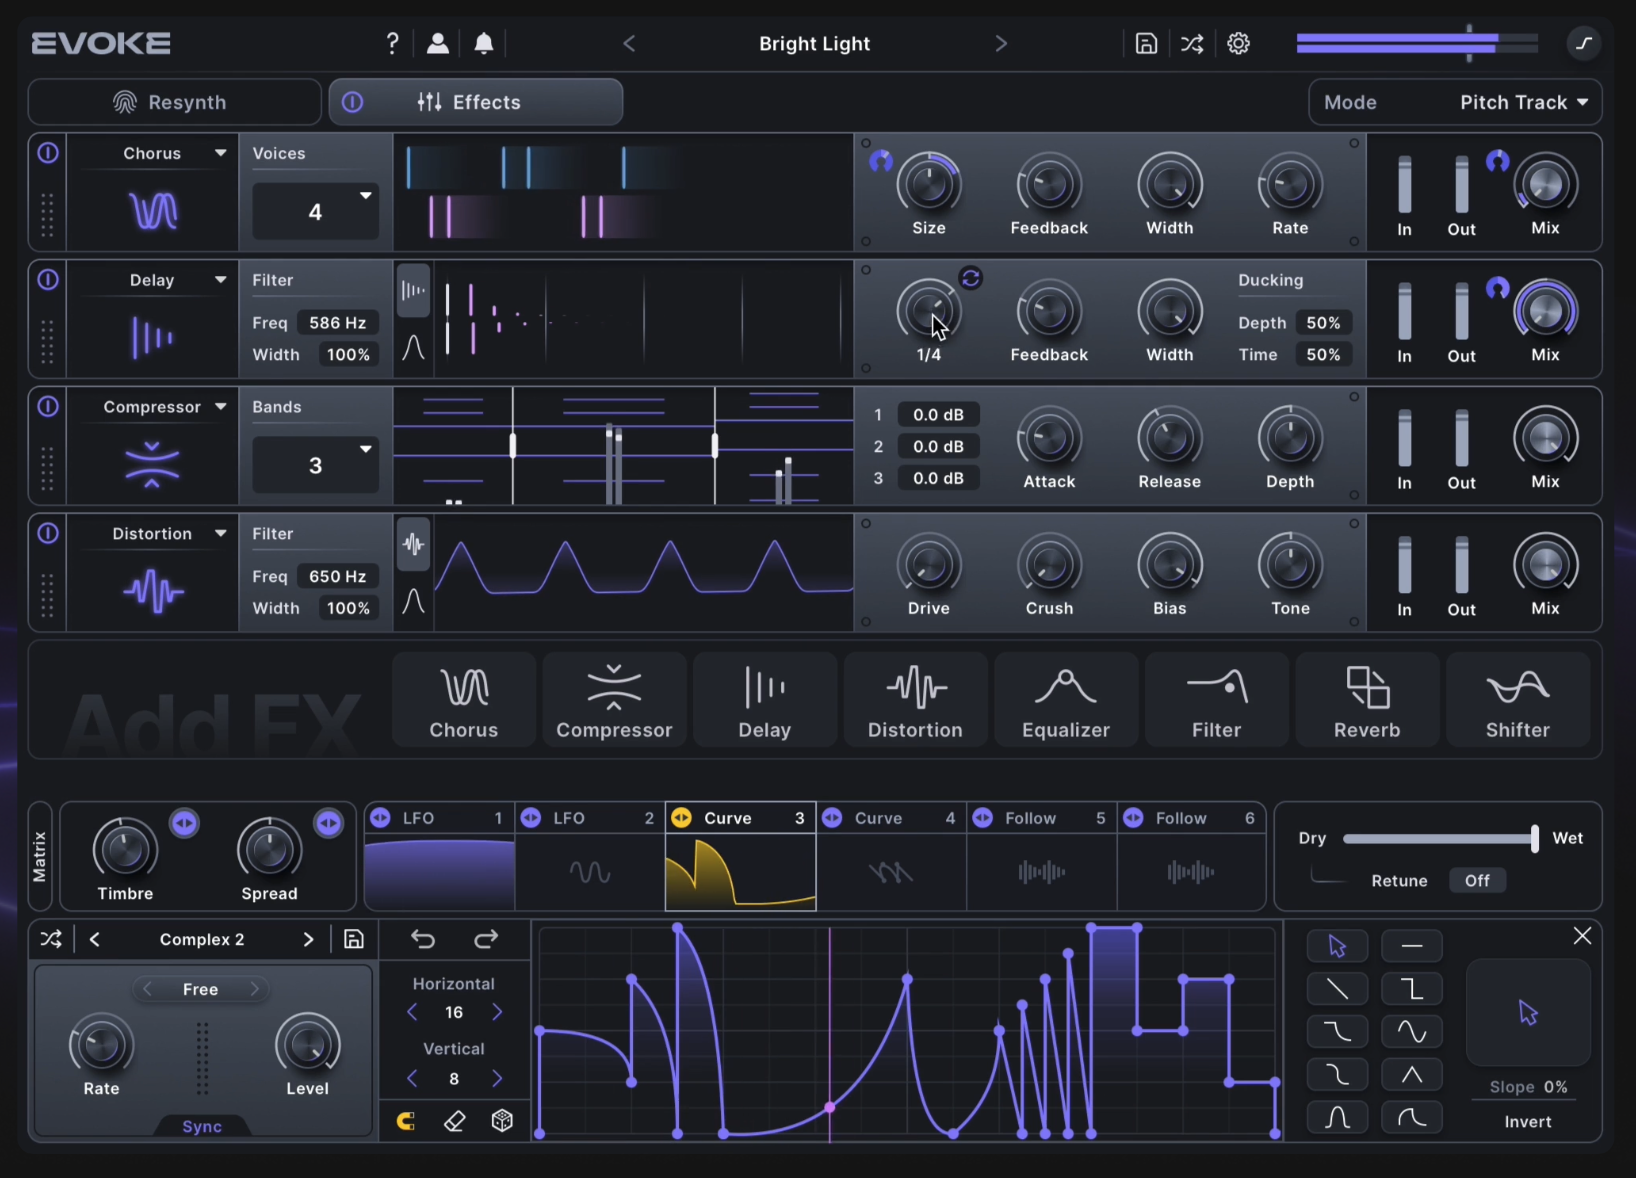
Task: Open the Pitch Track mode dropdown
Action: pos(1522,103)
